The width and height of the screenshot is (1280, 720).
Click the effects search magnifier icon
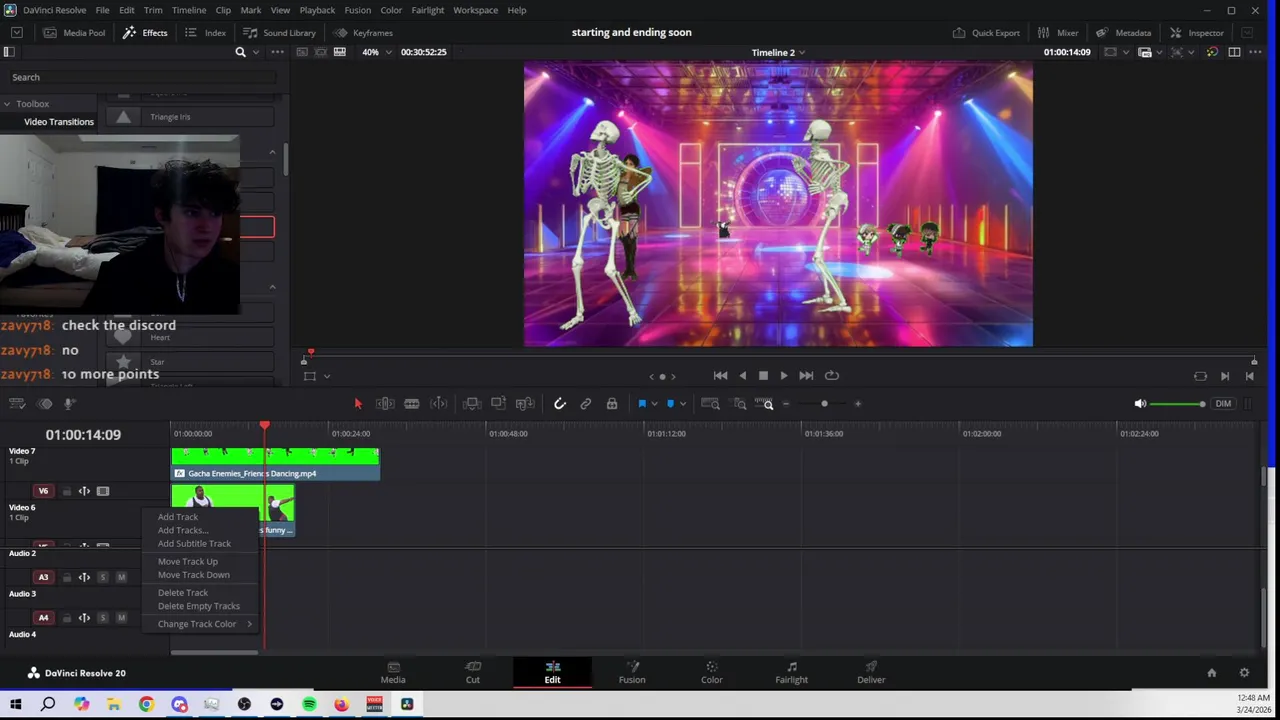click(240, 52)
